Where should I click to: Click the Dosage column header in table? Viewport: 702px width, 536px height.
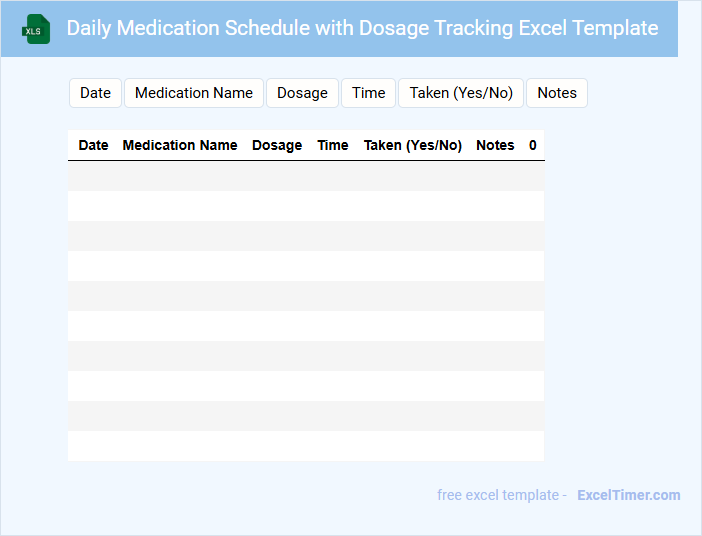[x=277, y=145]
